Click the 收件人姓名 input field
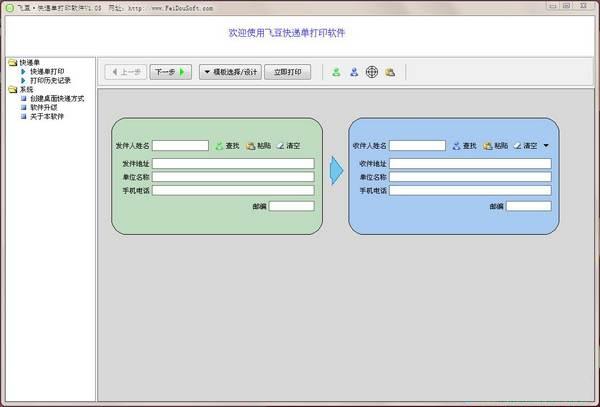The height and width of the screenshot is (407, 600). click(417, 145)
